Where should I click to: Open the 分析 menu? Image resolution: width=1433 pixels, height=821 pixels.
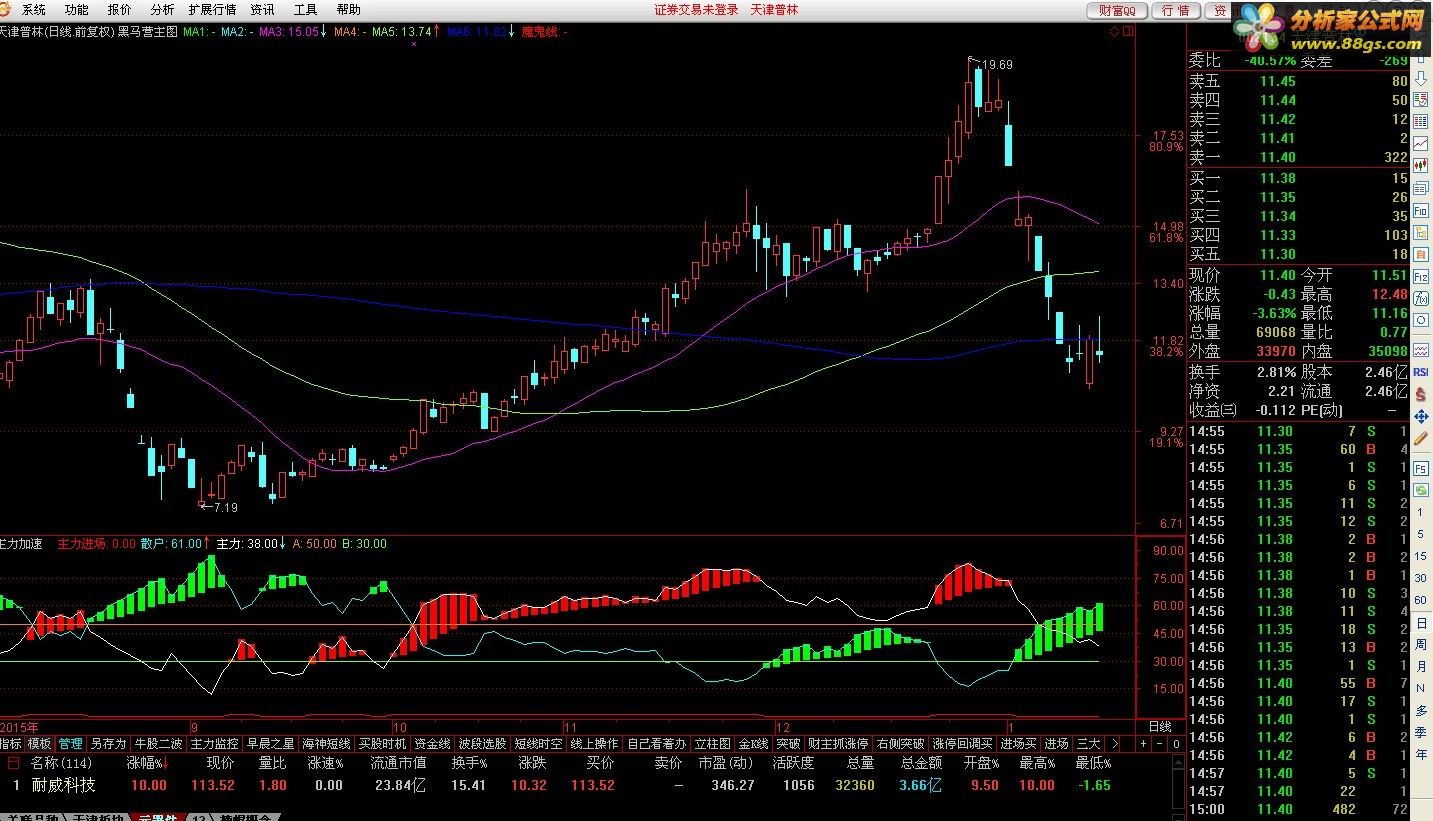click(162, 10)
